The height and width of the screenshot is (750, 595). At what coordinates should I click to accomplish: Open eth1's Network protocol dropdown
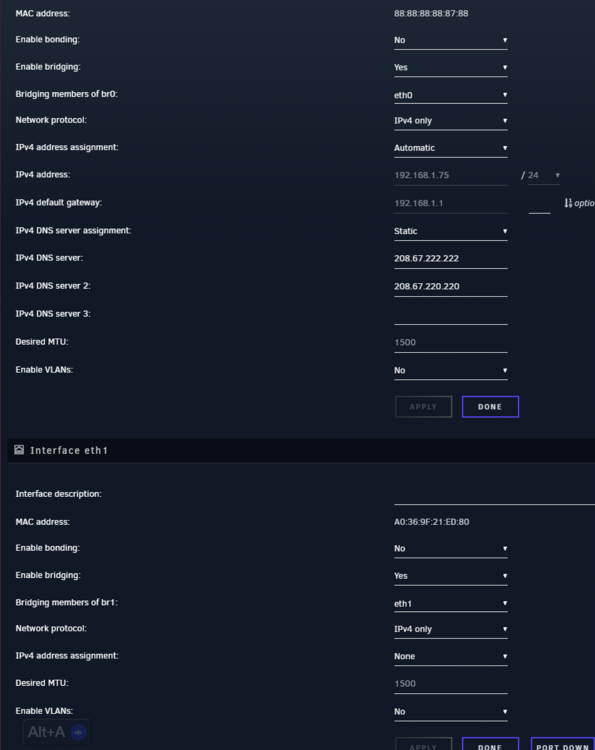tap(451, 629)
